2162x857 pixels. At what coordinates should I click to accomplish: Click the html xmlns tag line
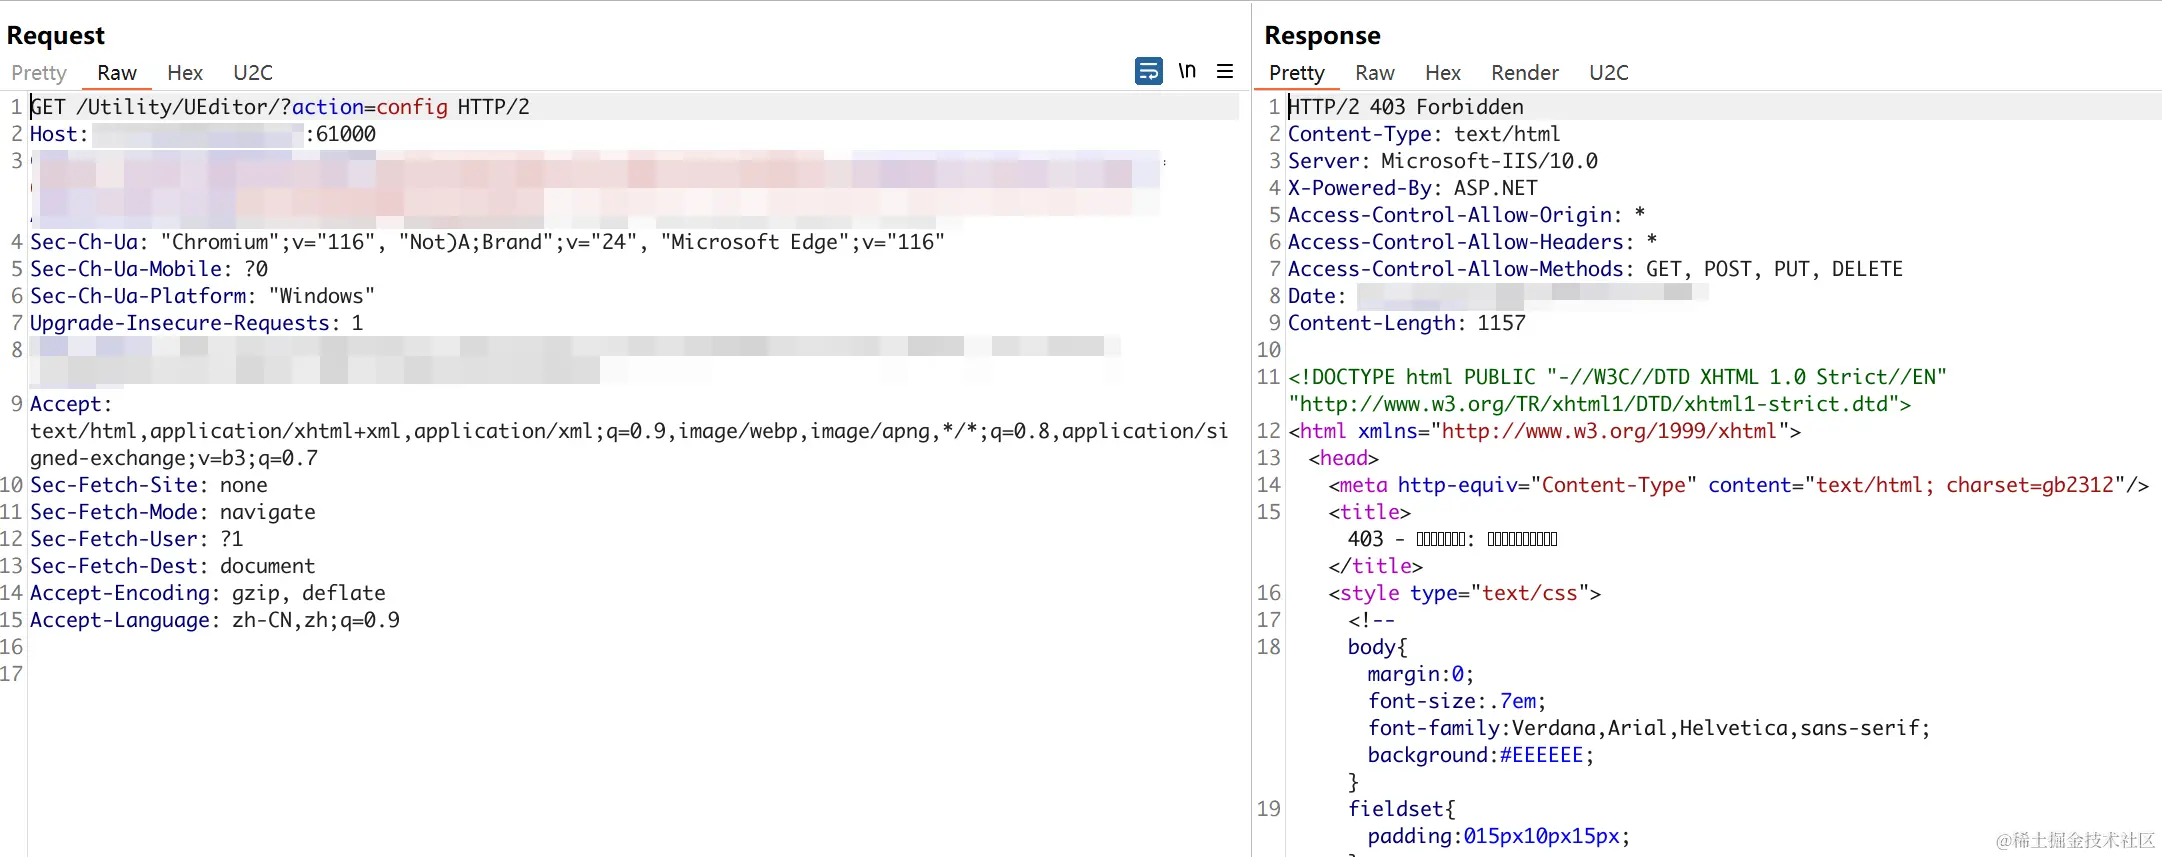pyautogui.click(x=1545, y=431)
